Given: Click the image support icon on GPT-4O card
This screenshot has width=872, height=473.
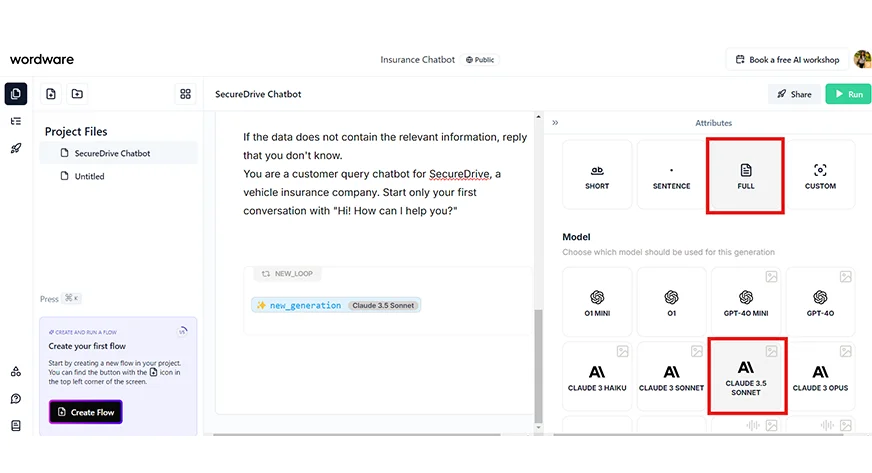Looking at the screenshot, I should [845, 276].
